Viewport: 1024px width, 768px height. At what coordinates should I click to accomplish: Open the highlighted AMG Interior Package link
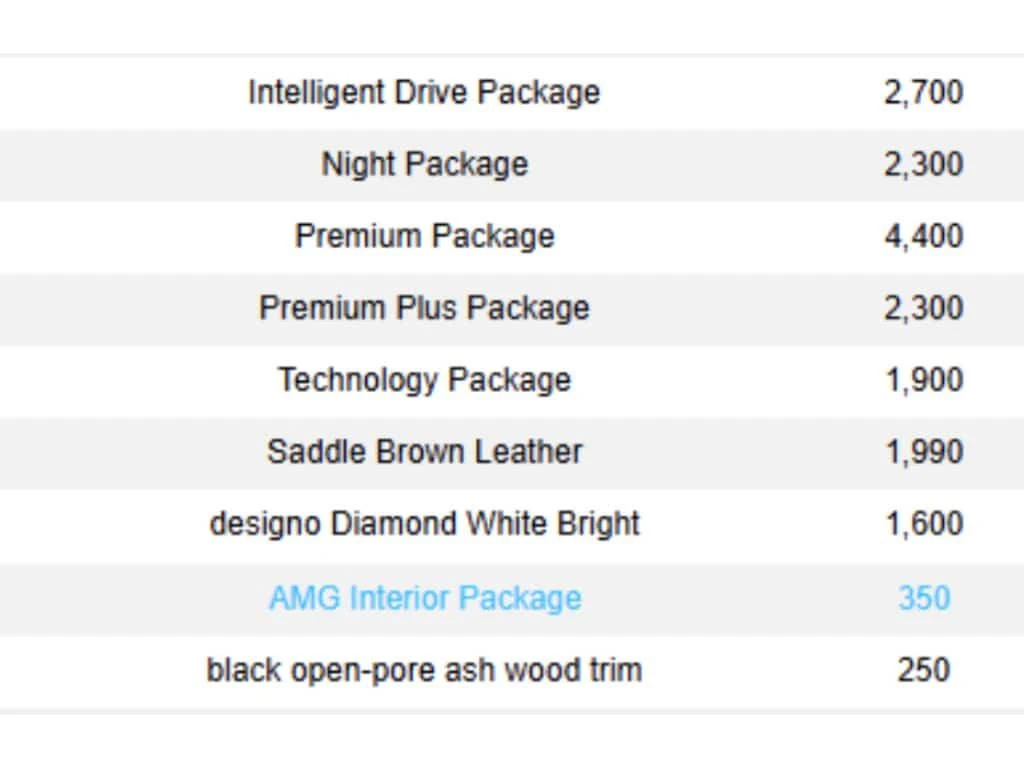425,598
